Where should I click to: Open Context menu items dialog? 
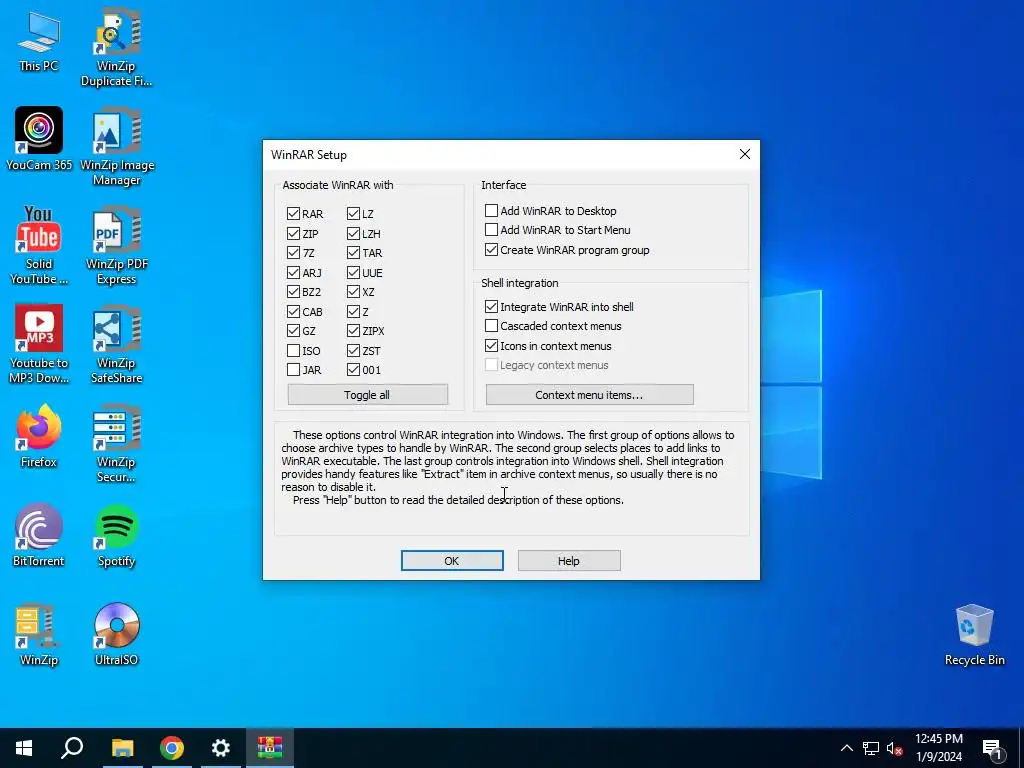589,394
